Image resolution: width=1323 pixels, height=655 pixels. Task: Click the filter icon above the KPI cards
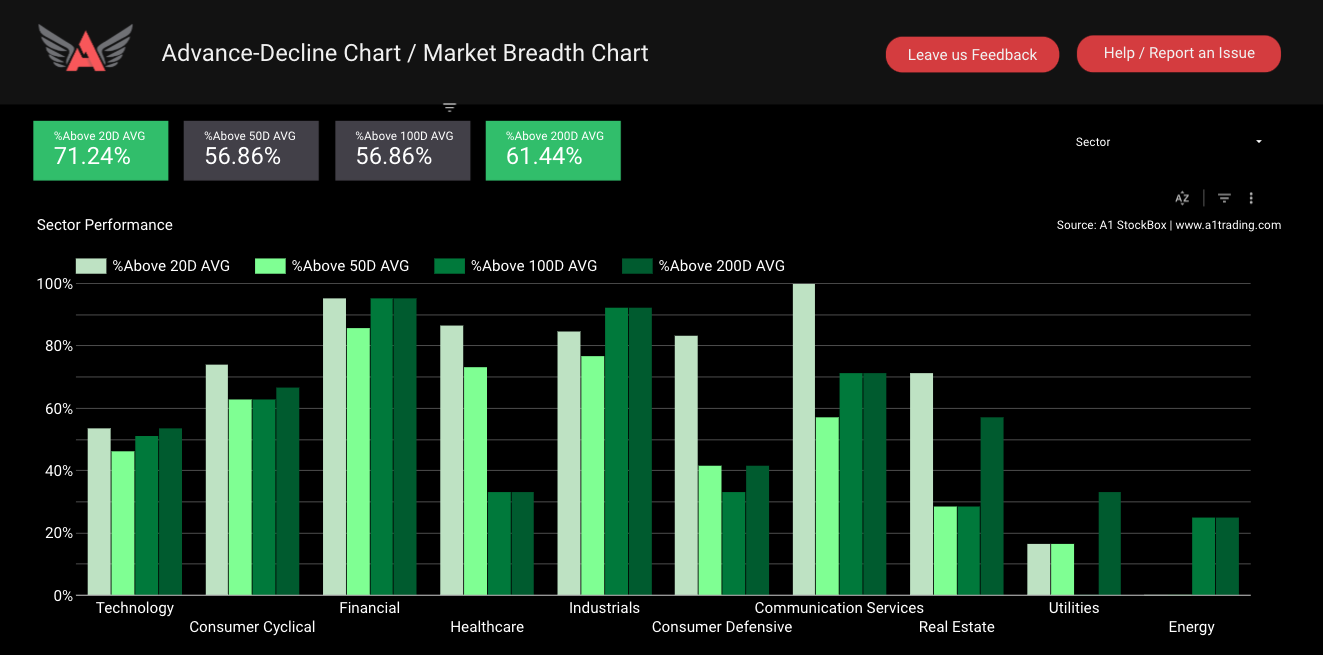click(x=449, y=107)
